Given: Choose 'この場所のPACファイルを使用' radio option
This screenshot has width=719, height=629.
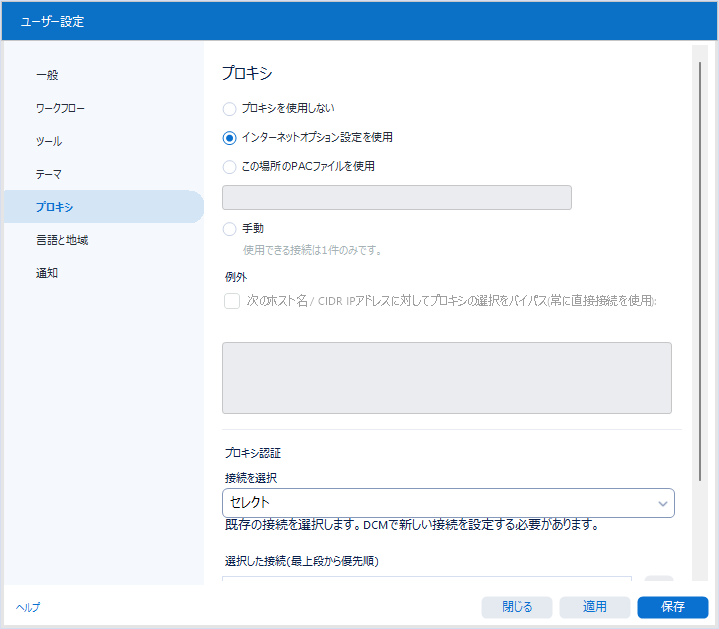Looking at the screenshot, I should [230, 167].
